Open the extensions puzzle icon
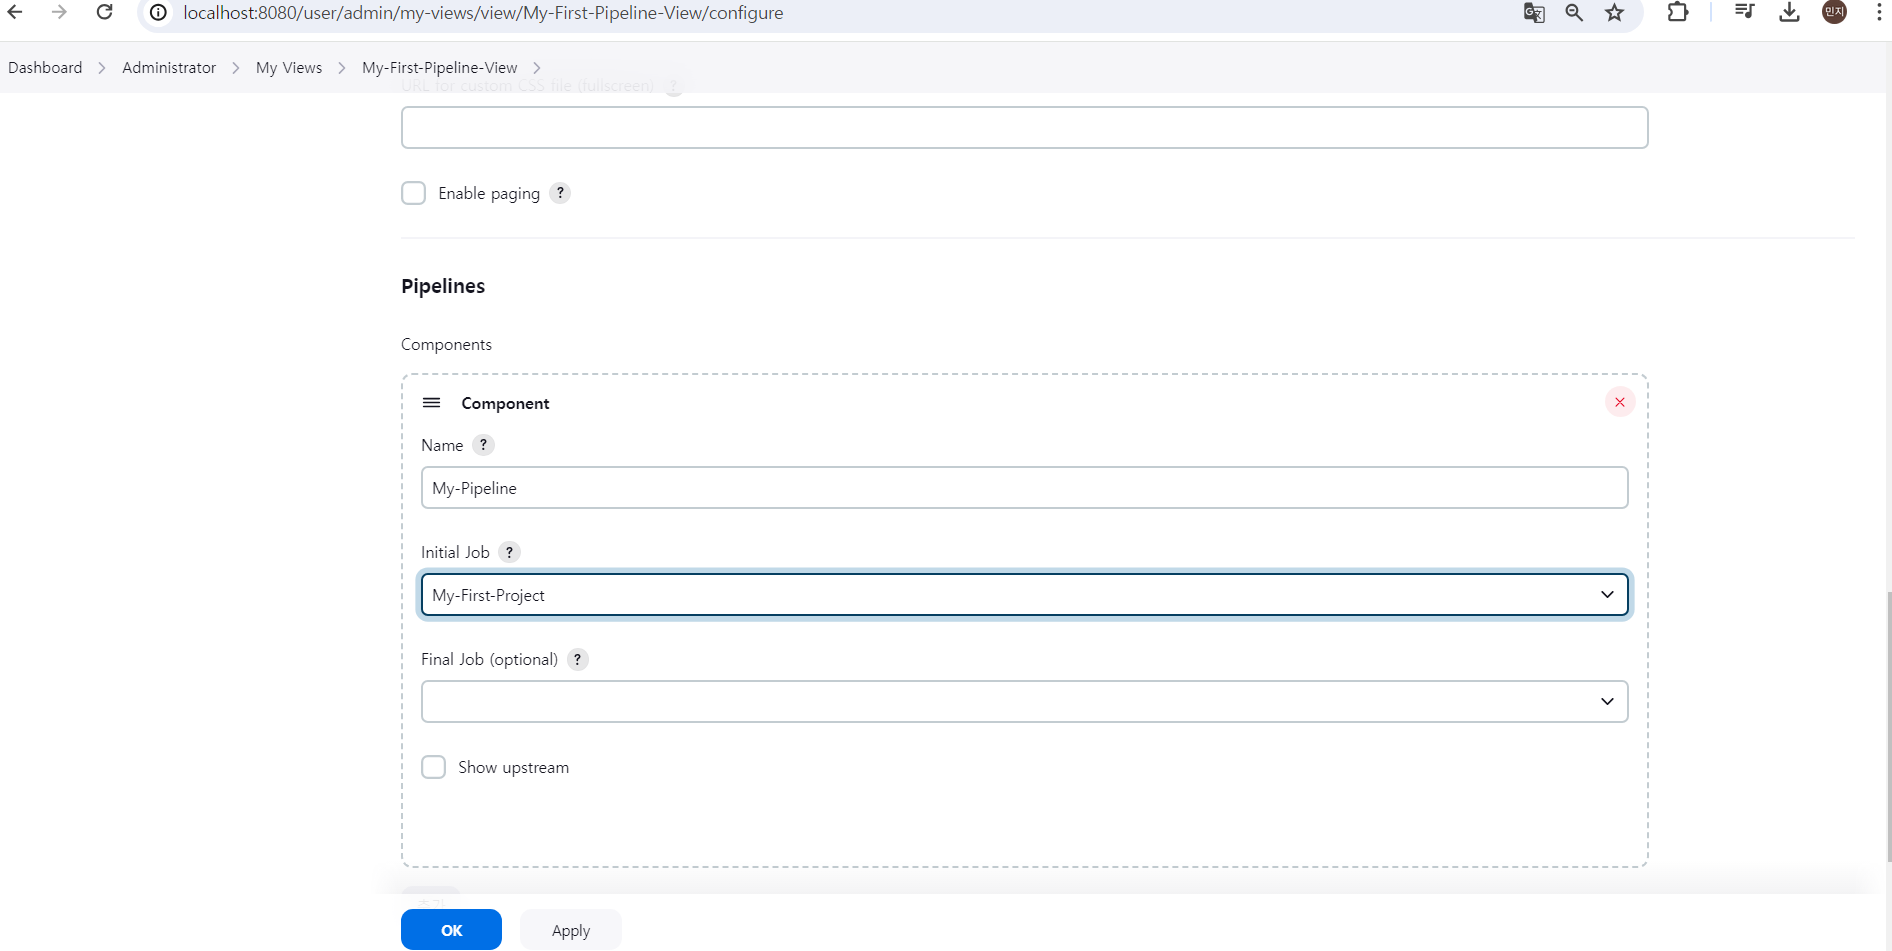The width and height of the screenshot is (1892, 951). (1678, 12)
